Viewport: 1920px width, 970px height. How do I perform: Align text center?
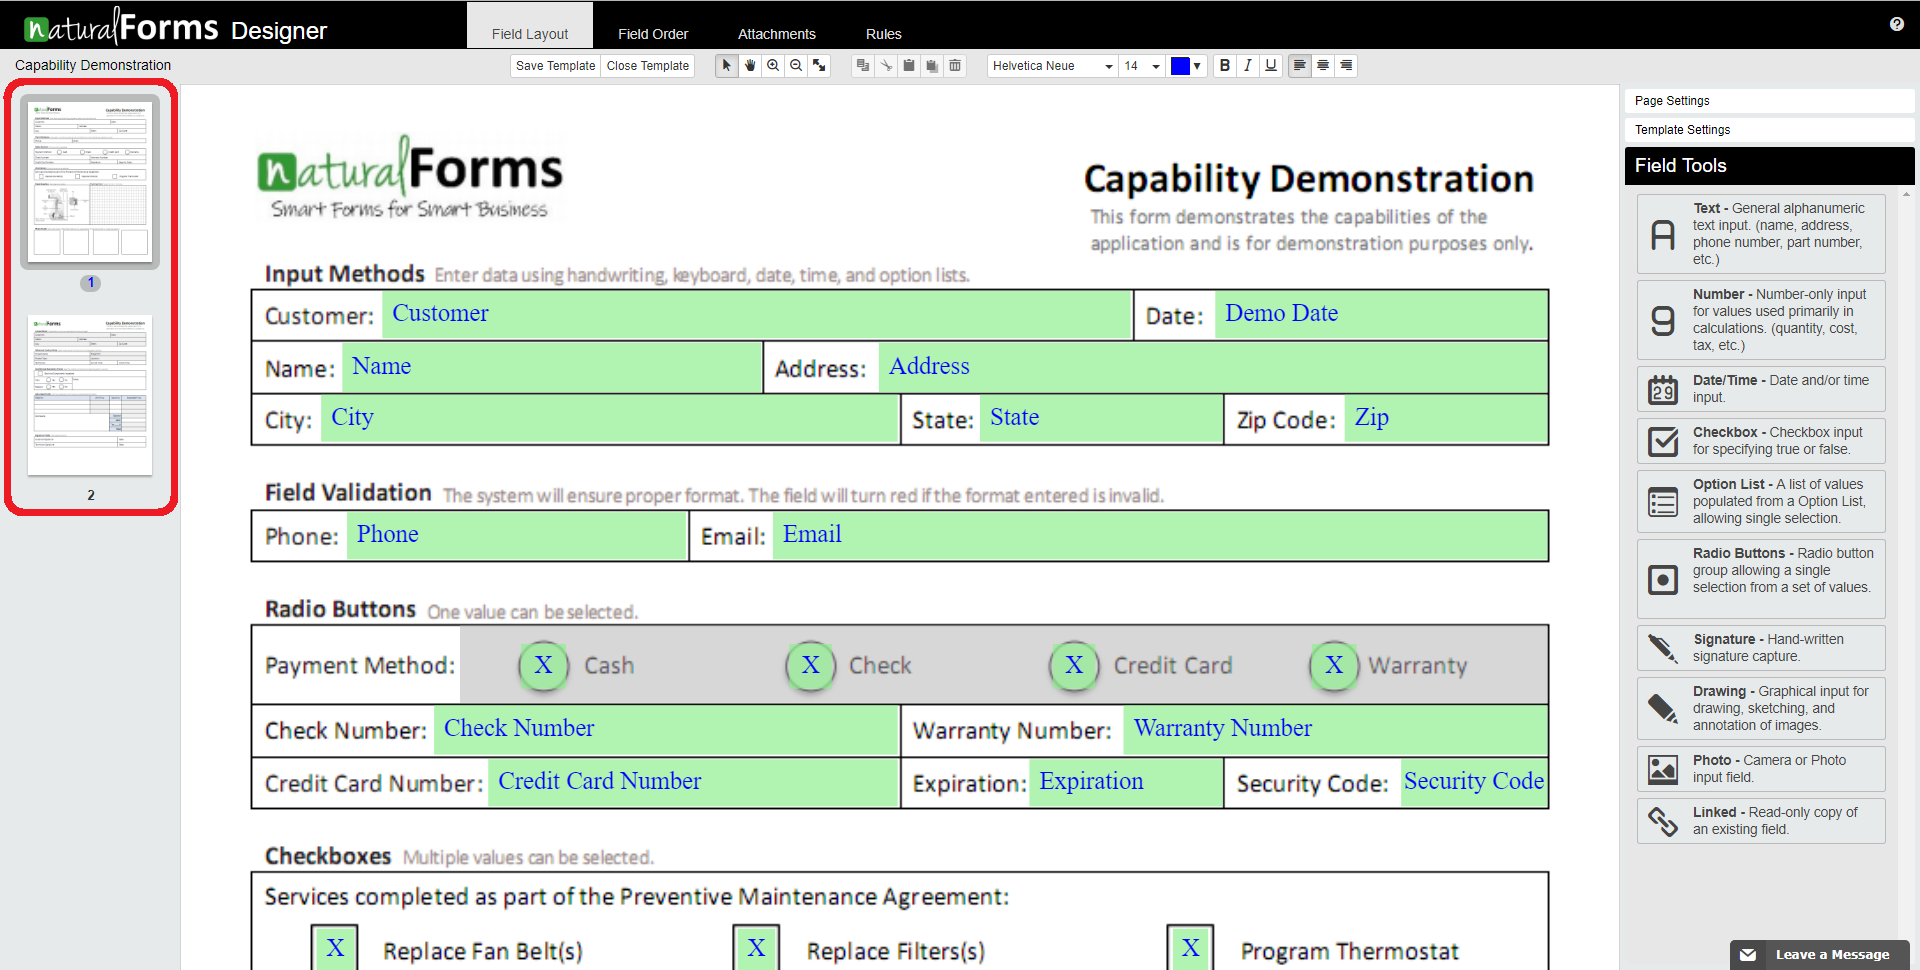1323,65
